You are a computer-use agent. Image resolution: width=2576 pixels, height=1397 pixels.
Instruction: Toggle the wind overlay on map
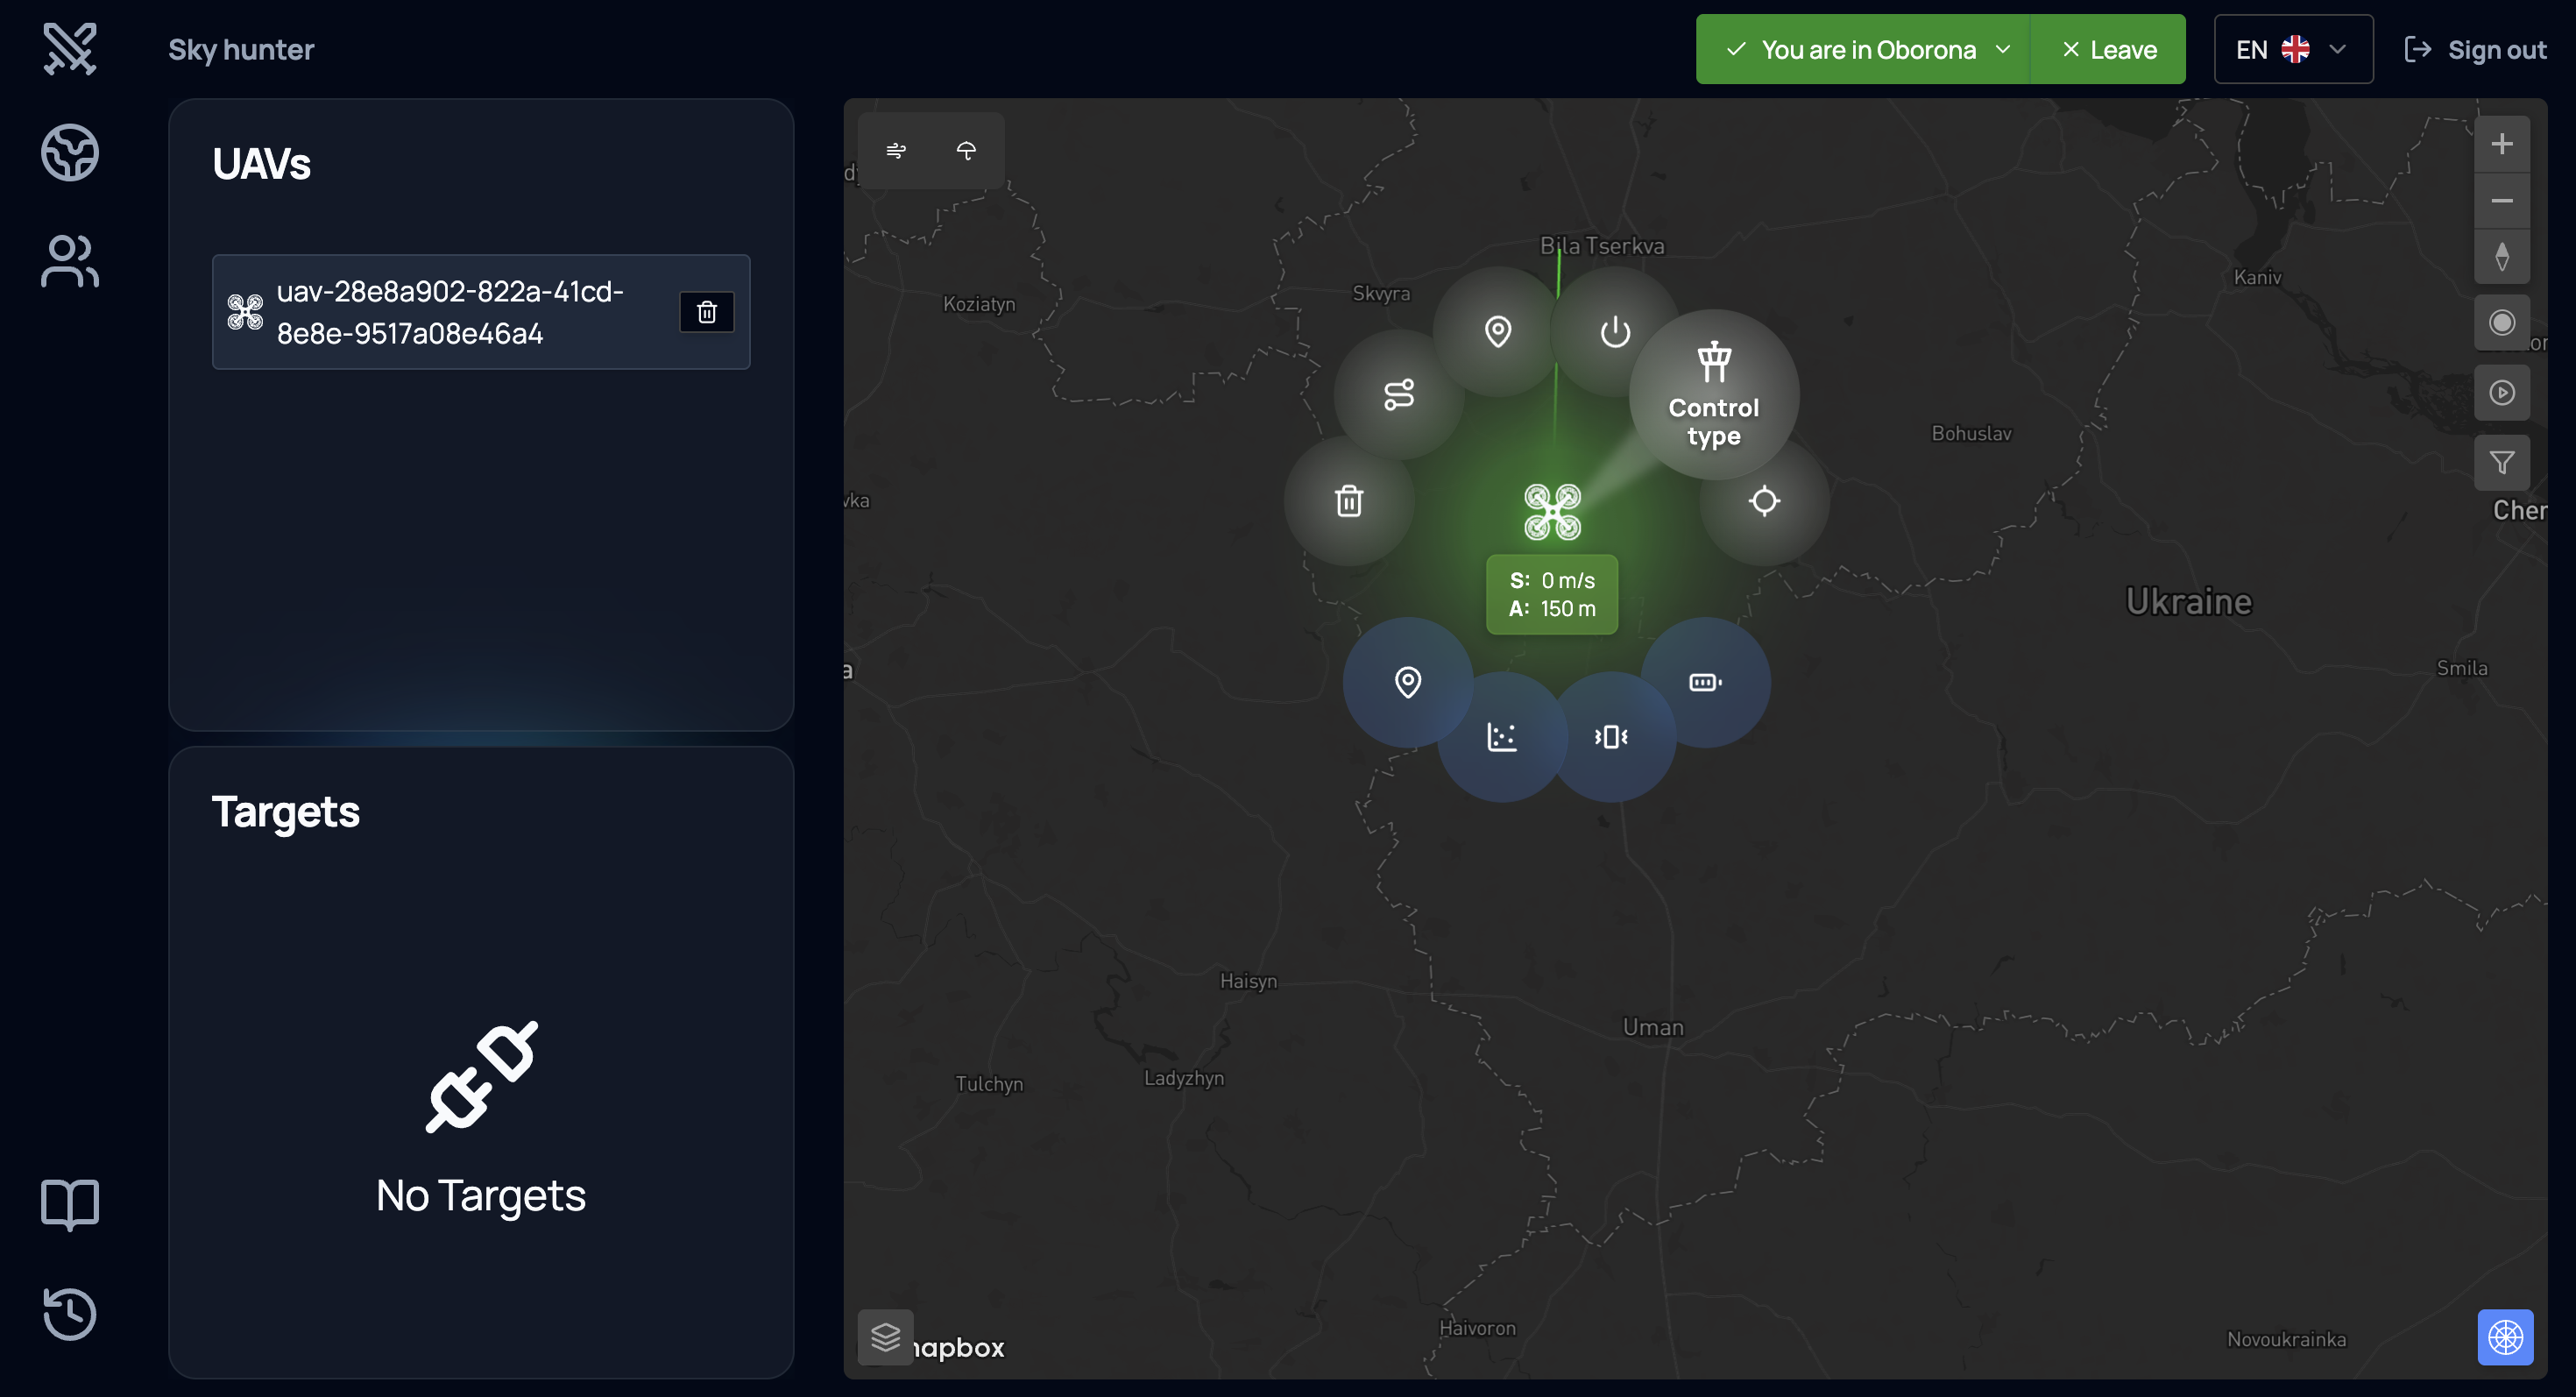pyautogui.click(x=896, y=151)
